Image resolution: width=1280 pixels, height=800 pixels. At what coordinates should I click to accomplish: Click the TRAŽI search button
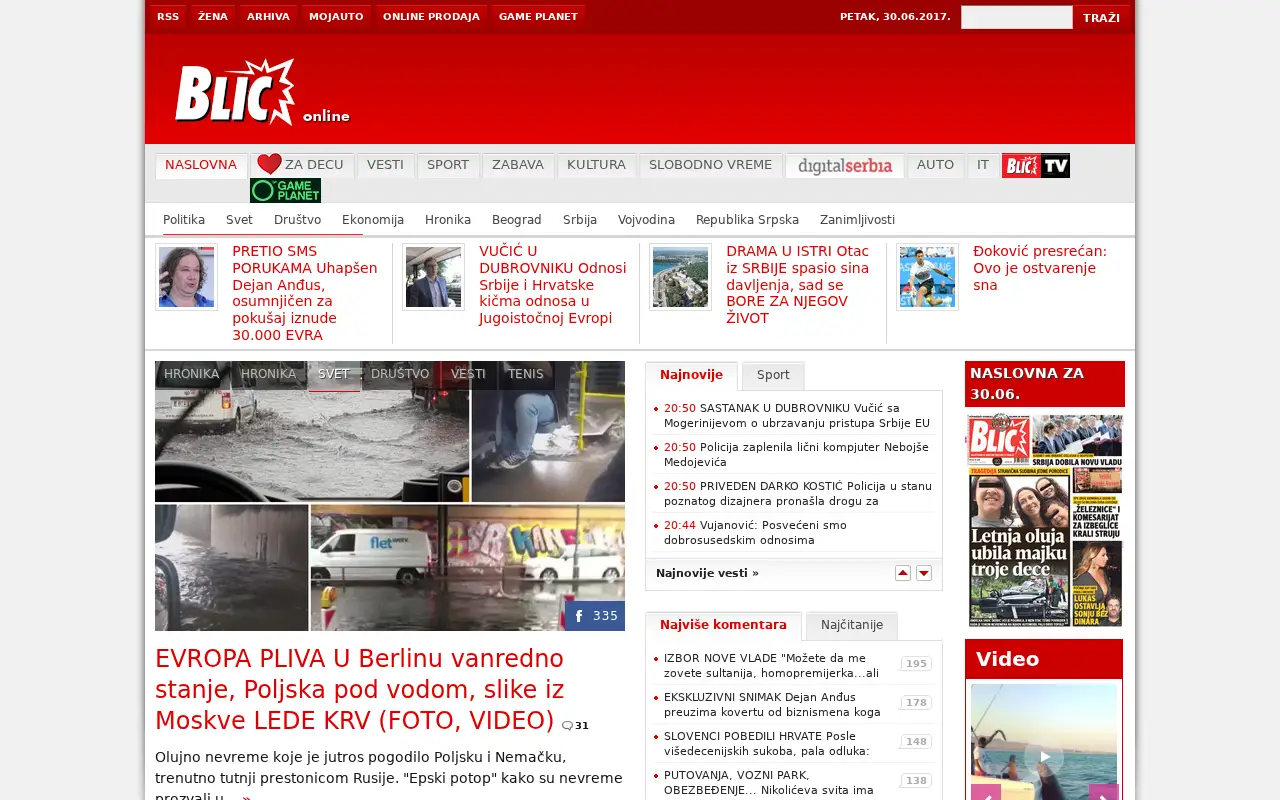[x=1101, y=18]
